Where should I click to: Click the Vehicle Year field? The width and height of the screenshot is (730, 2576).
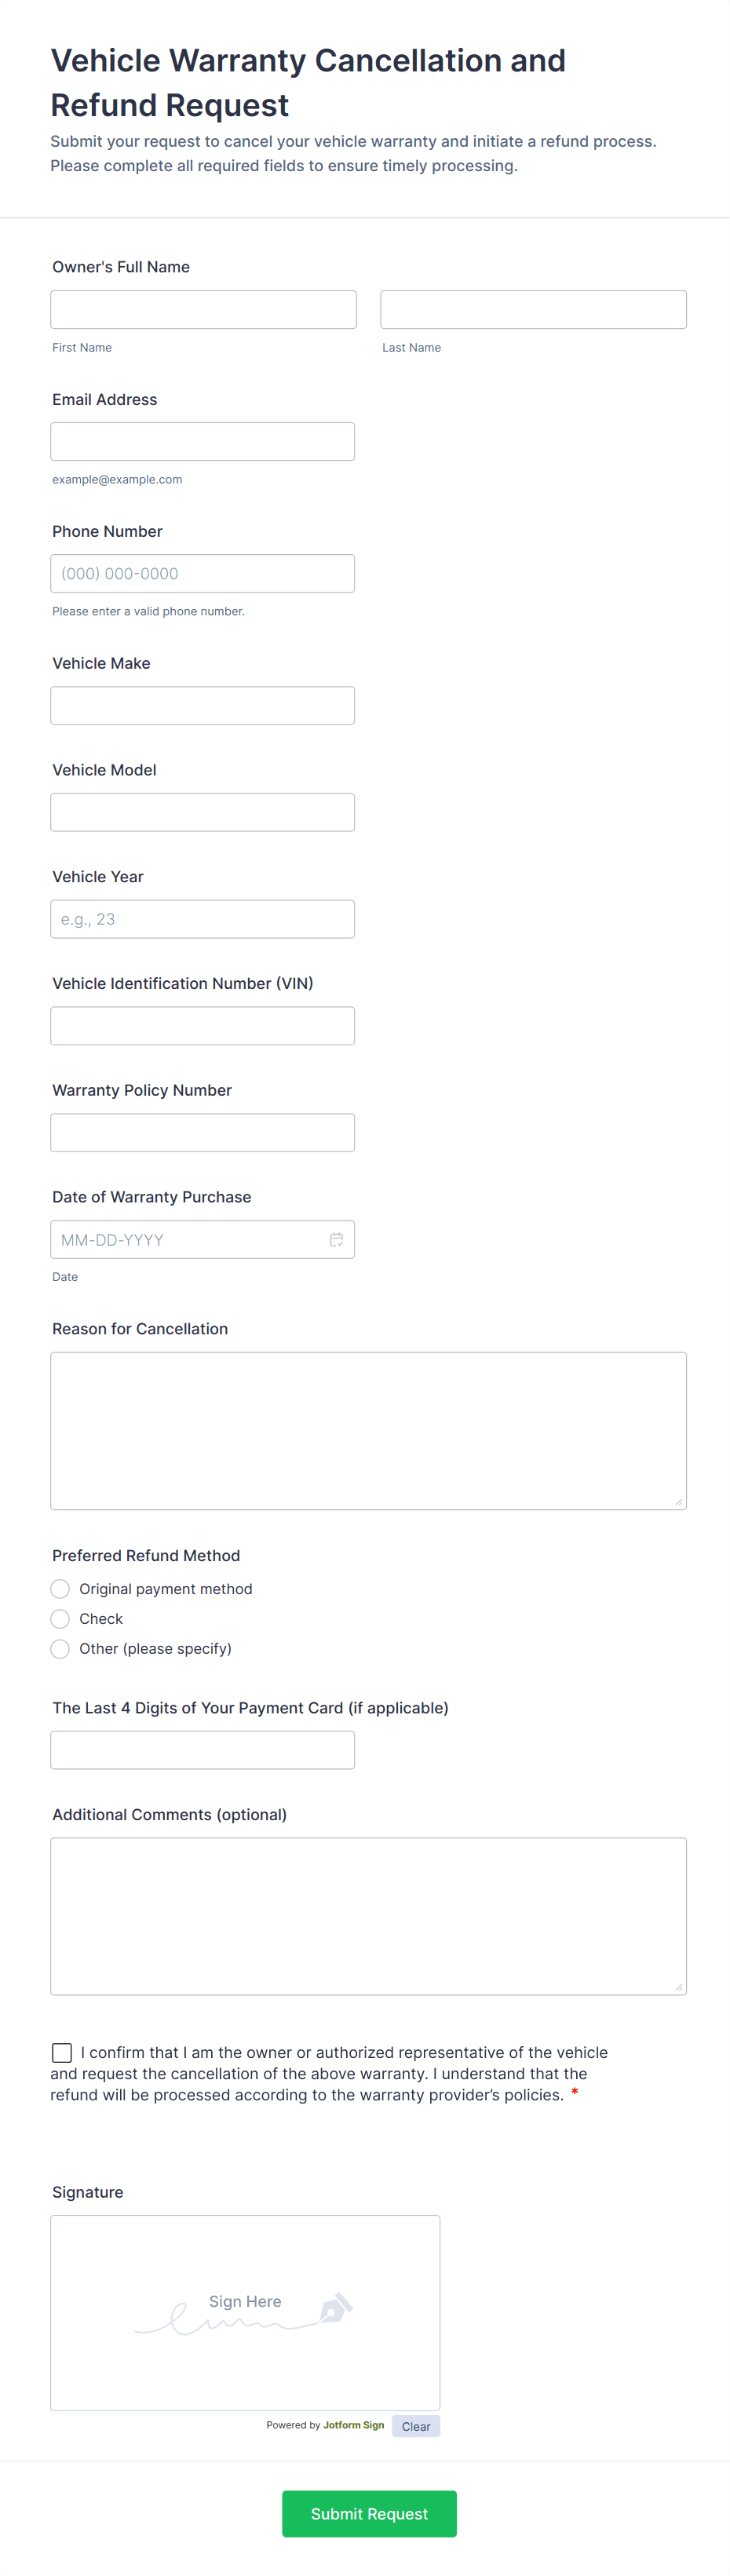[202, 919]
